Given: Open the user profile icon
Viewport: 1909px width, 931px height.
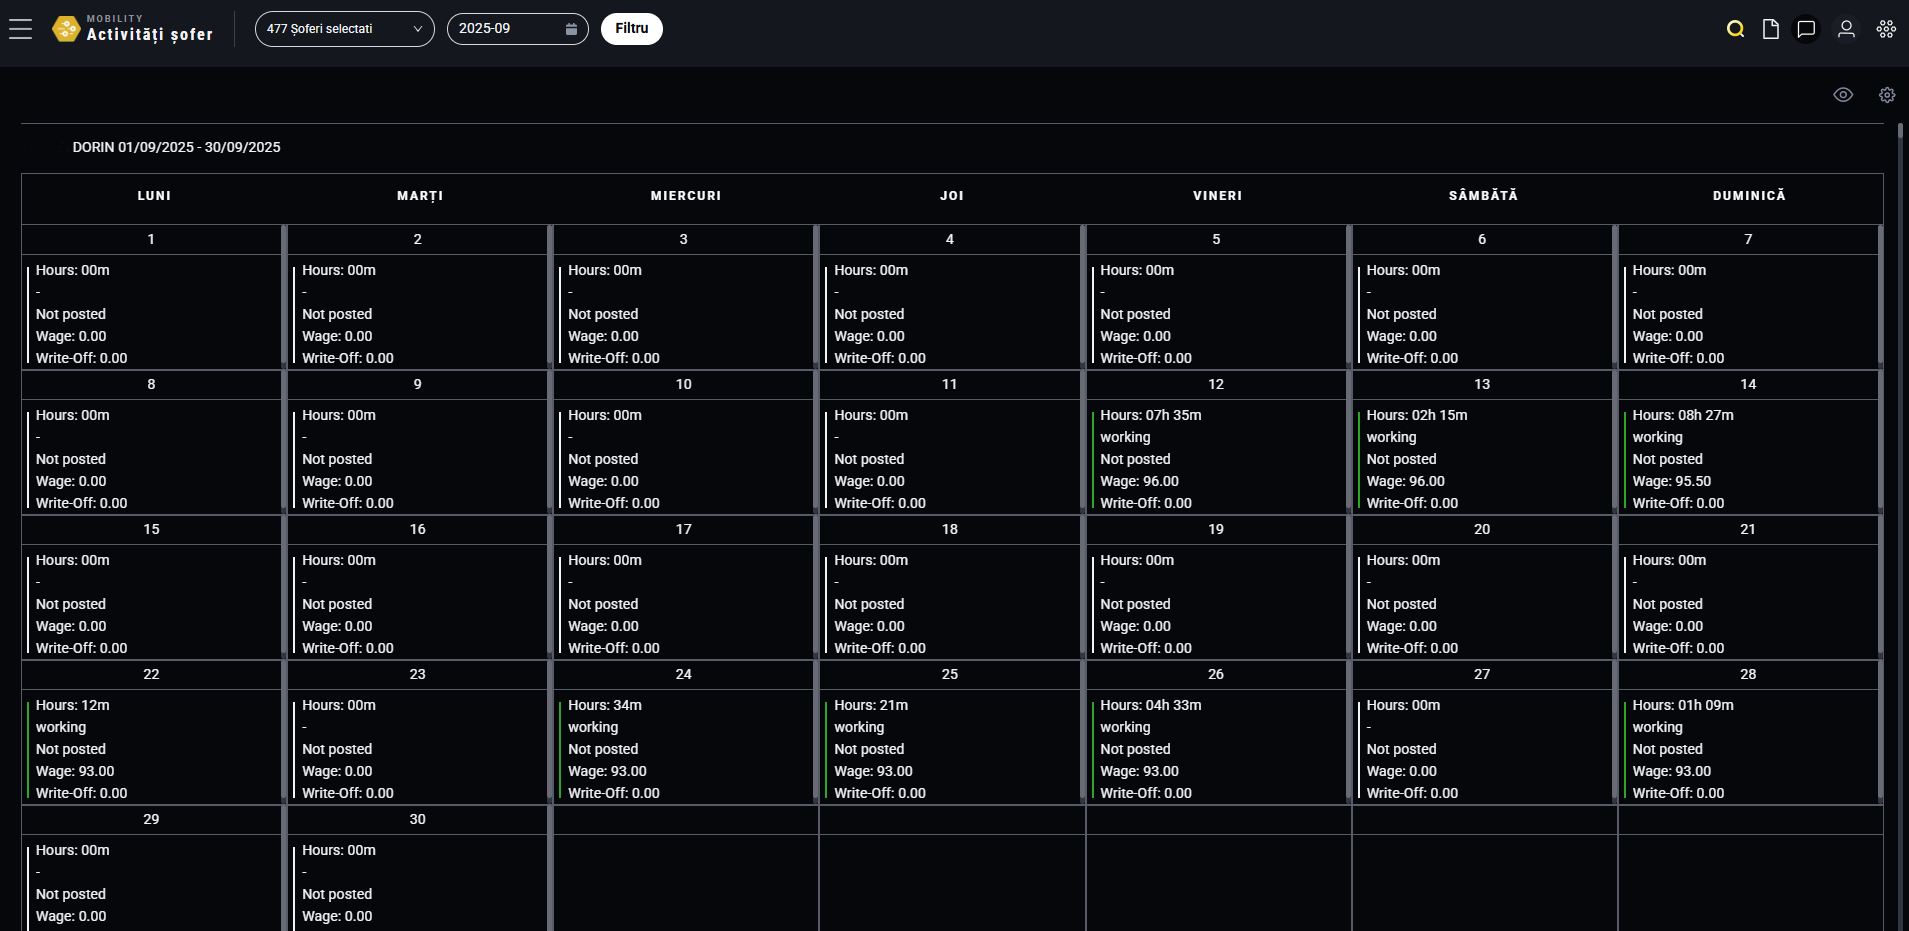Looking at the screenshot, I should pos(1845,29).
